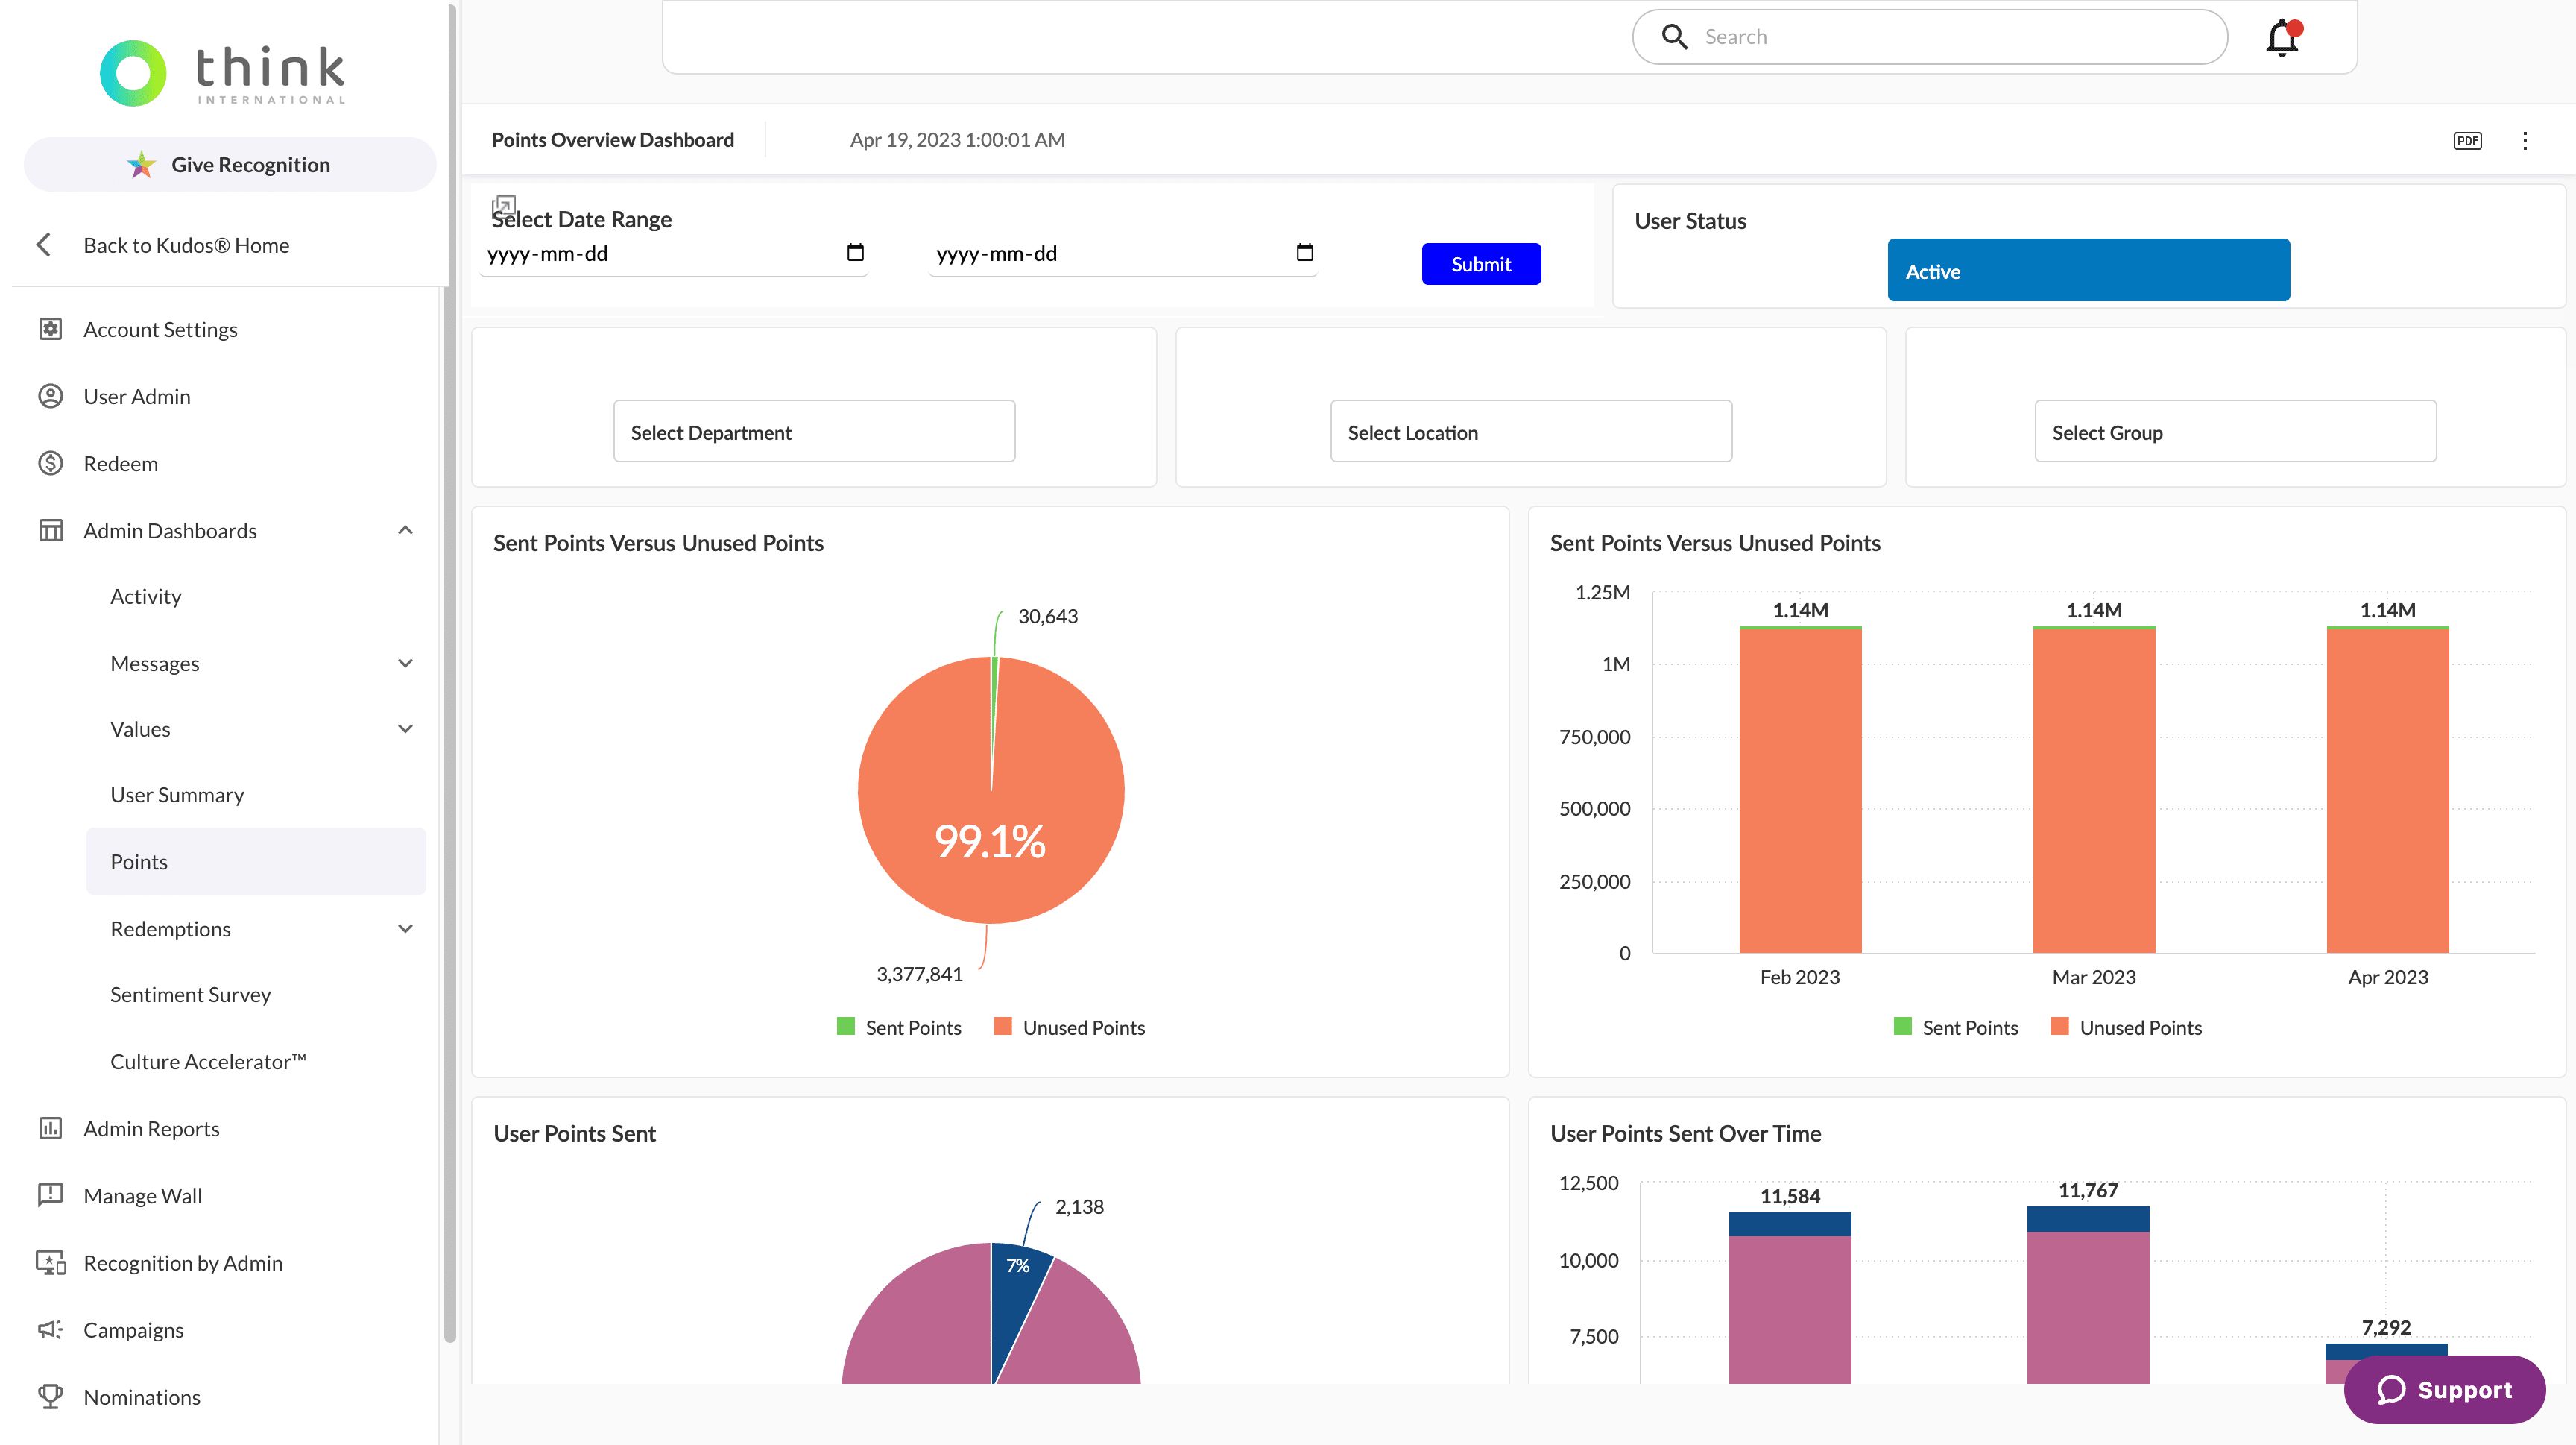
Task: Click the User Admin person icon
Action: tap(50, 396)
